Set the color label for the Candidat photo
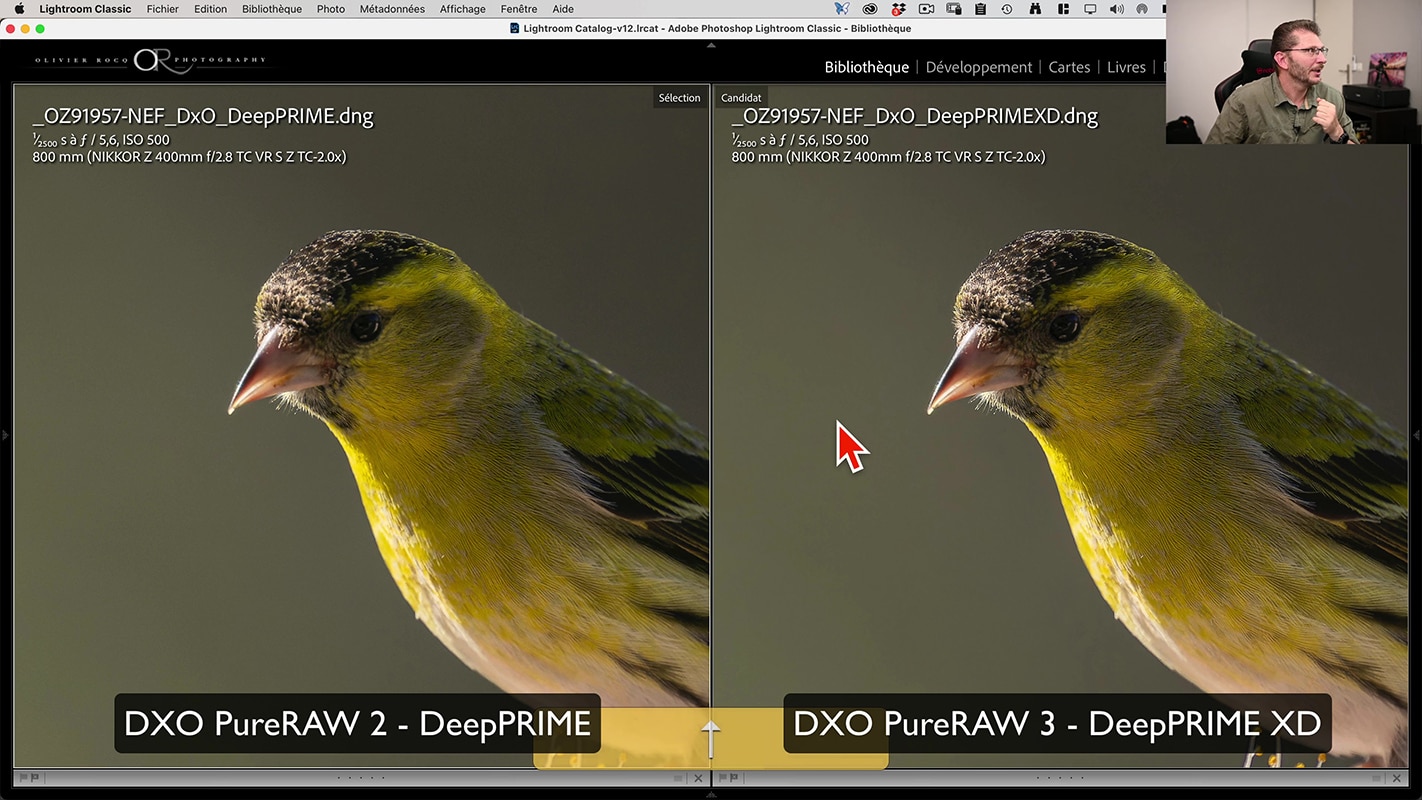 [x=1377, y=777]
